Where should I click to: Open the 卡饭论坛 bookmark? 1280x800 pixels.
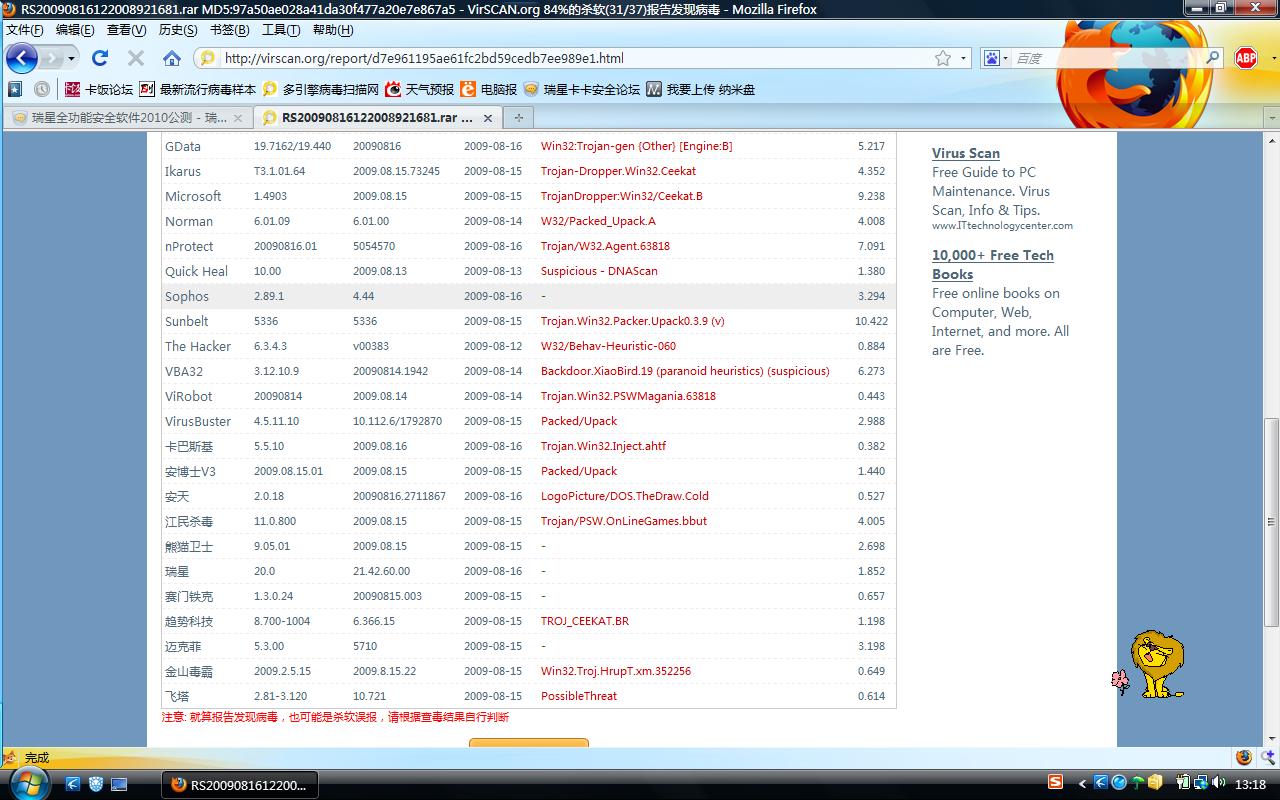[98, 89]
